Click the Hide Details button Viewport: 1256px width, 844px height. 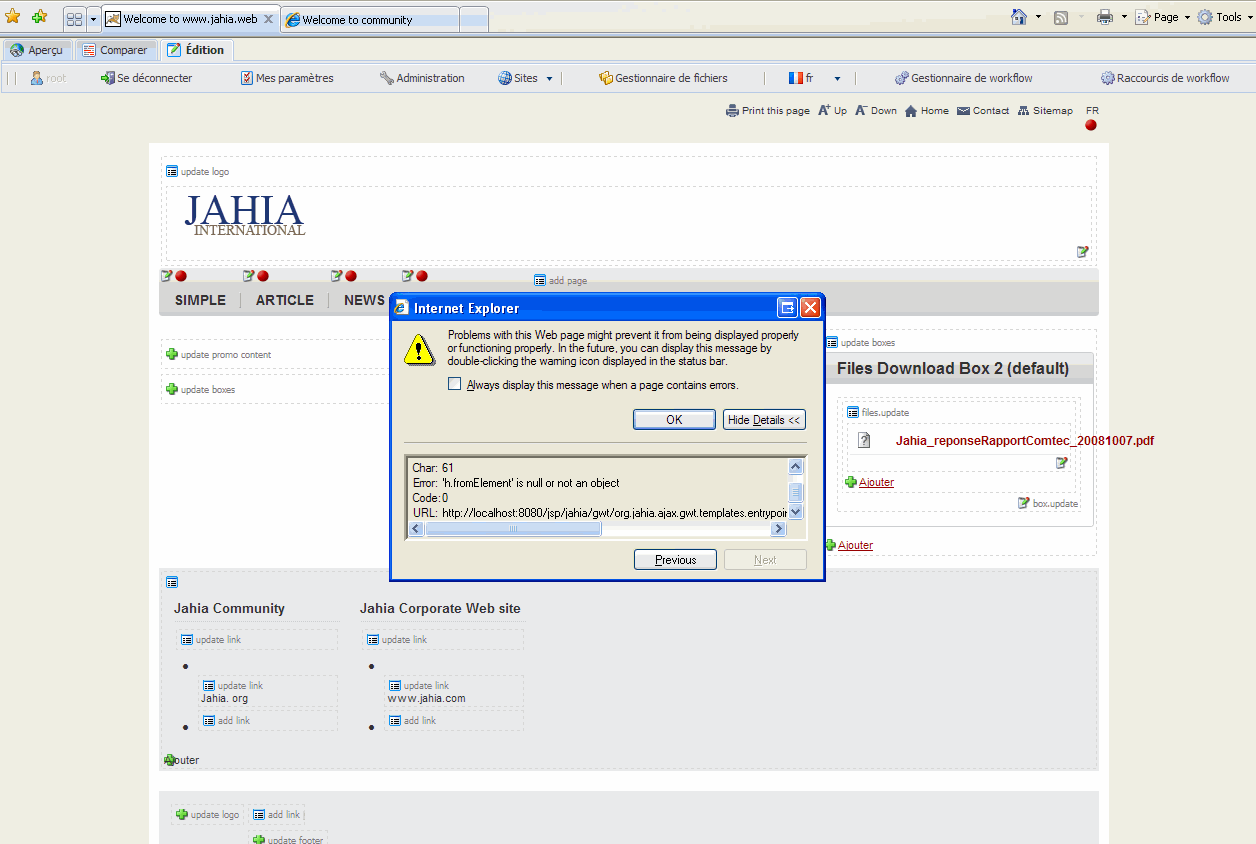coord(764,420)
